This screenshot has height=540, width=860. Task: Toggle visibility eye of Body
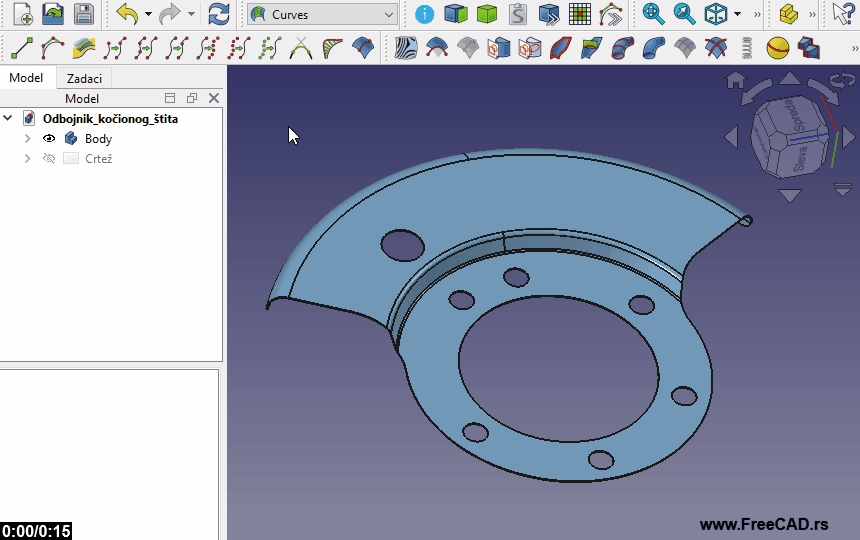pos(49,138)
